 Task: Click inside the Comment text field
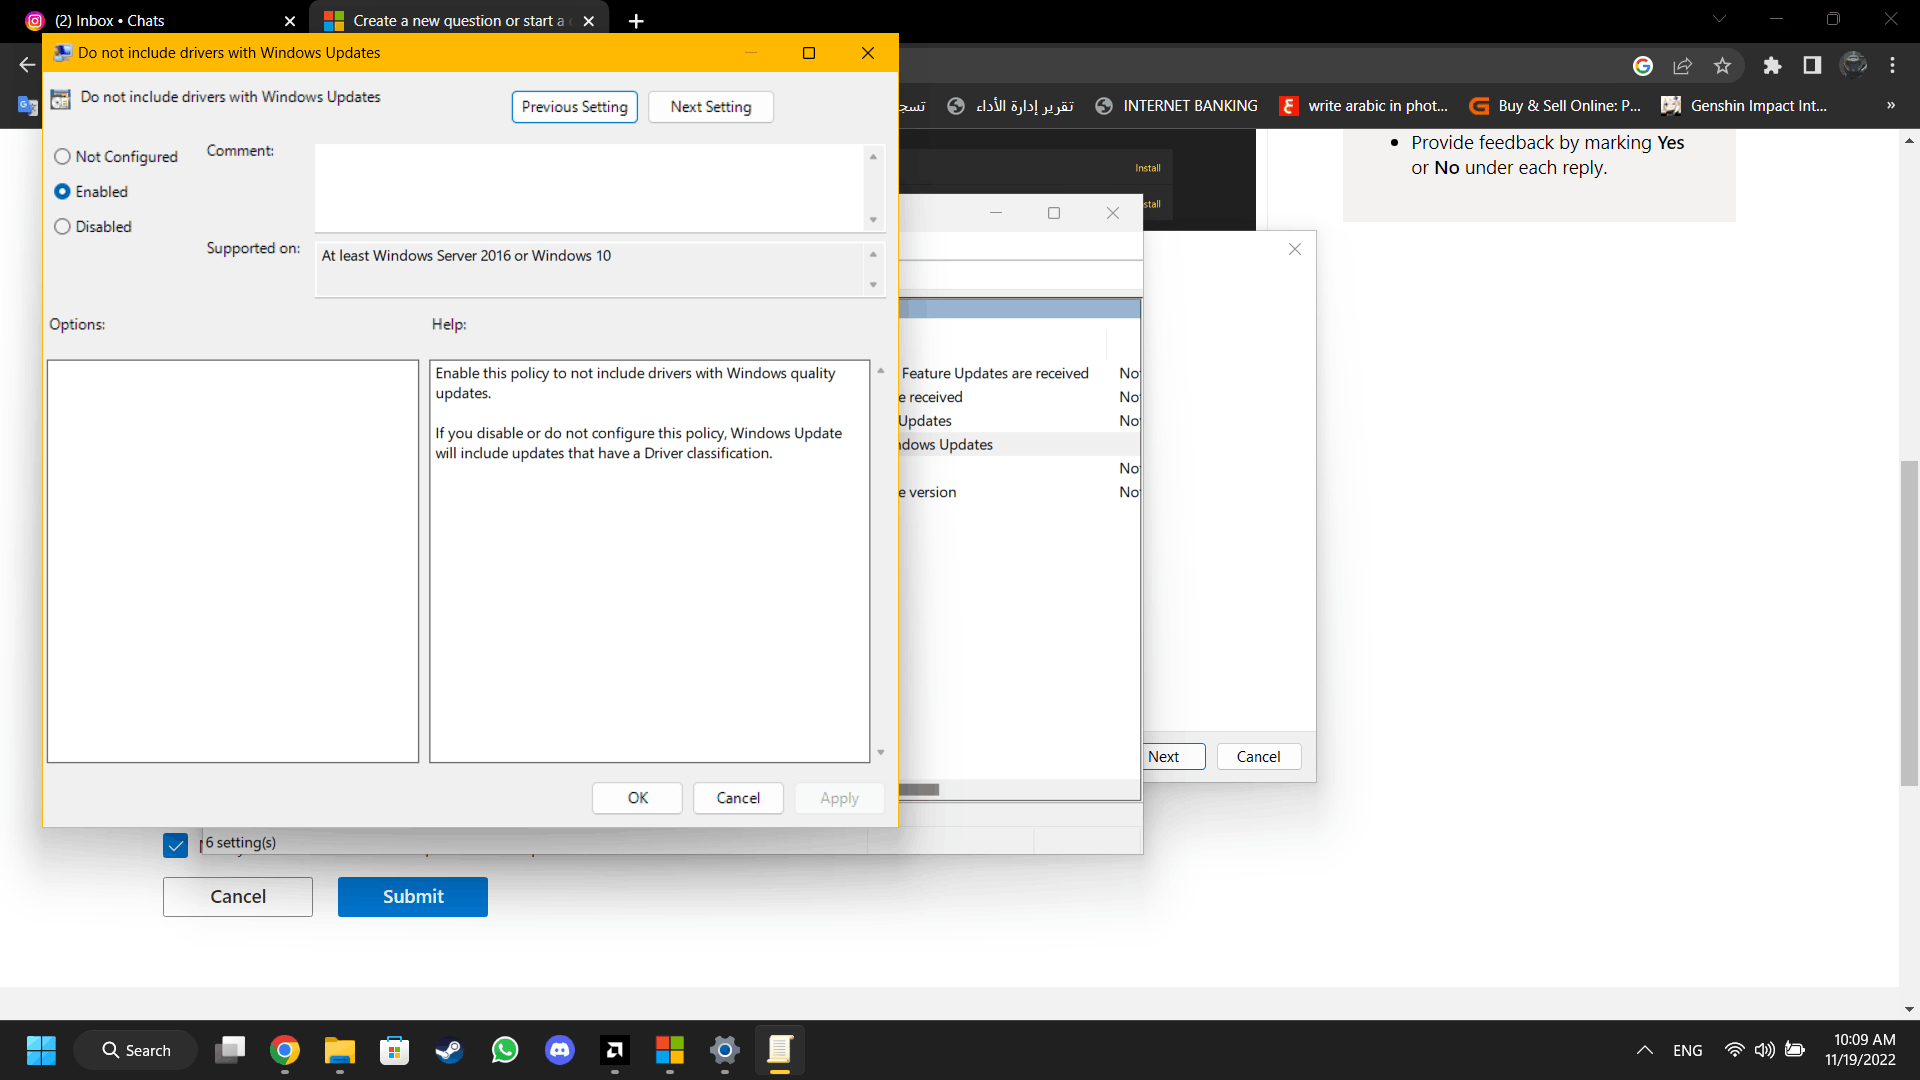click(590, 187)
